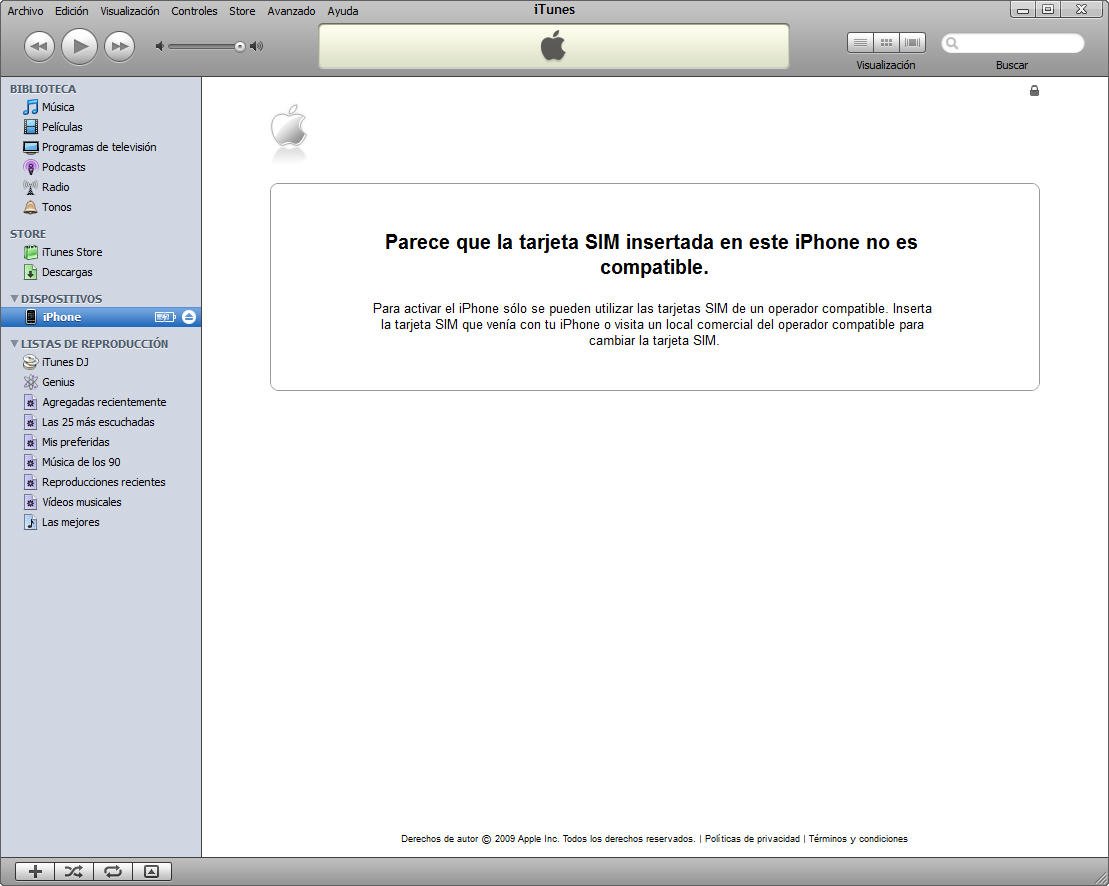
Task: Select Películas in the library sidebar
Action: point(62,127)
